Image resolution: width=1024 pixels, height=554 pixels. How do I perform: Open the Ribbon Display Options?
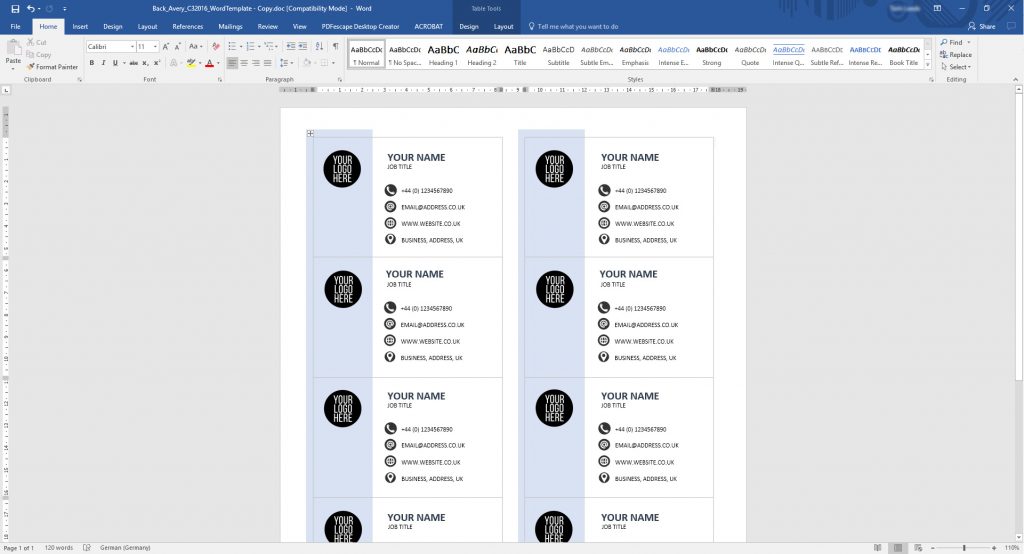(937, 8)
